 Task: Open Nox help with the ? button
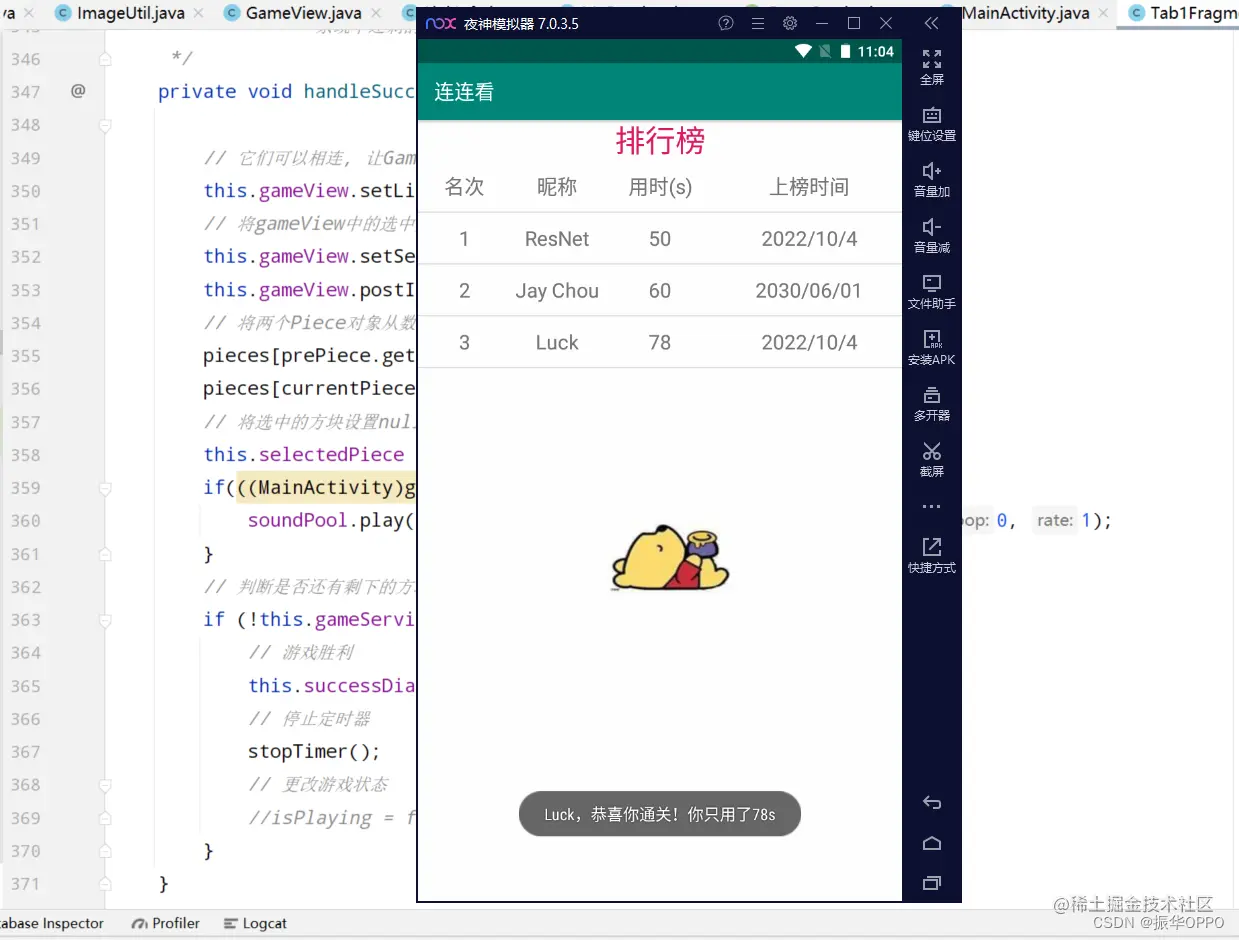[x=726, y=23]
